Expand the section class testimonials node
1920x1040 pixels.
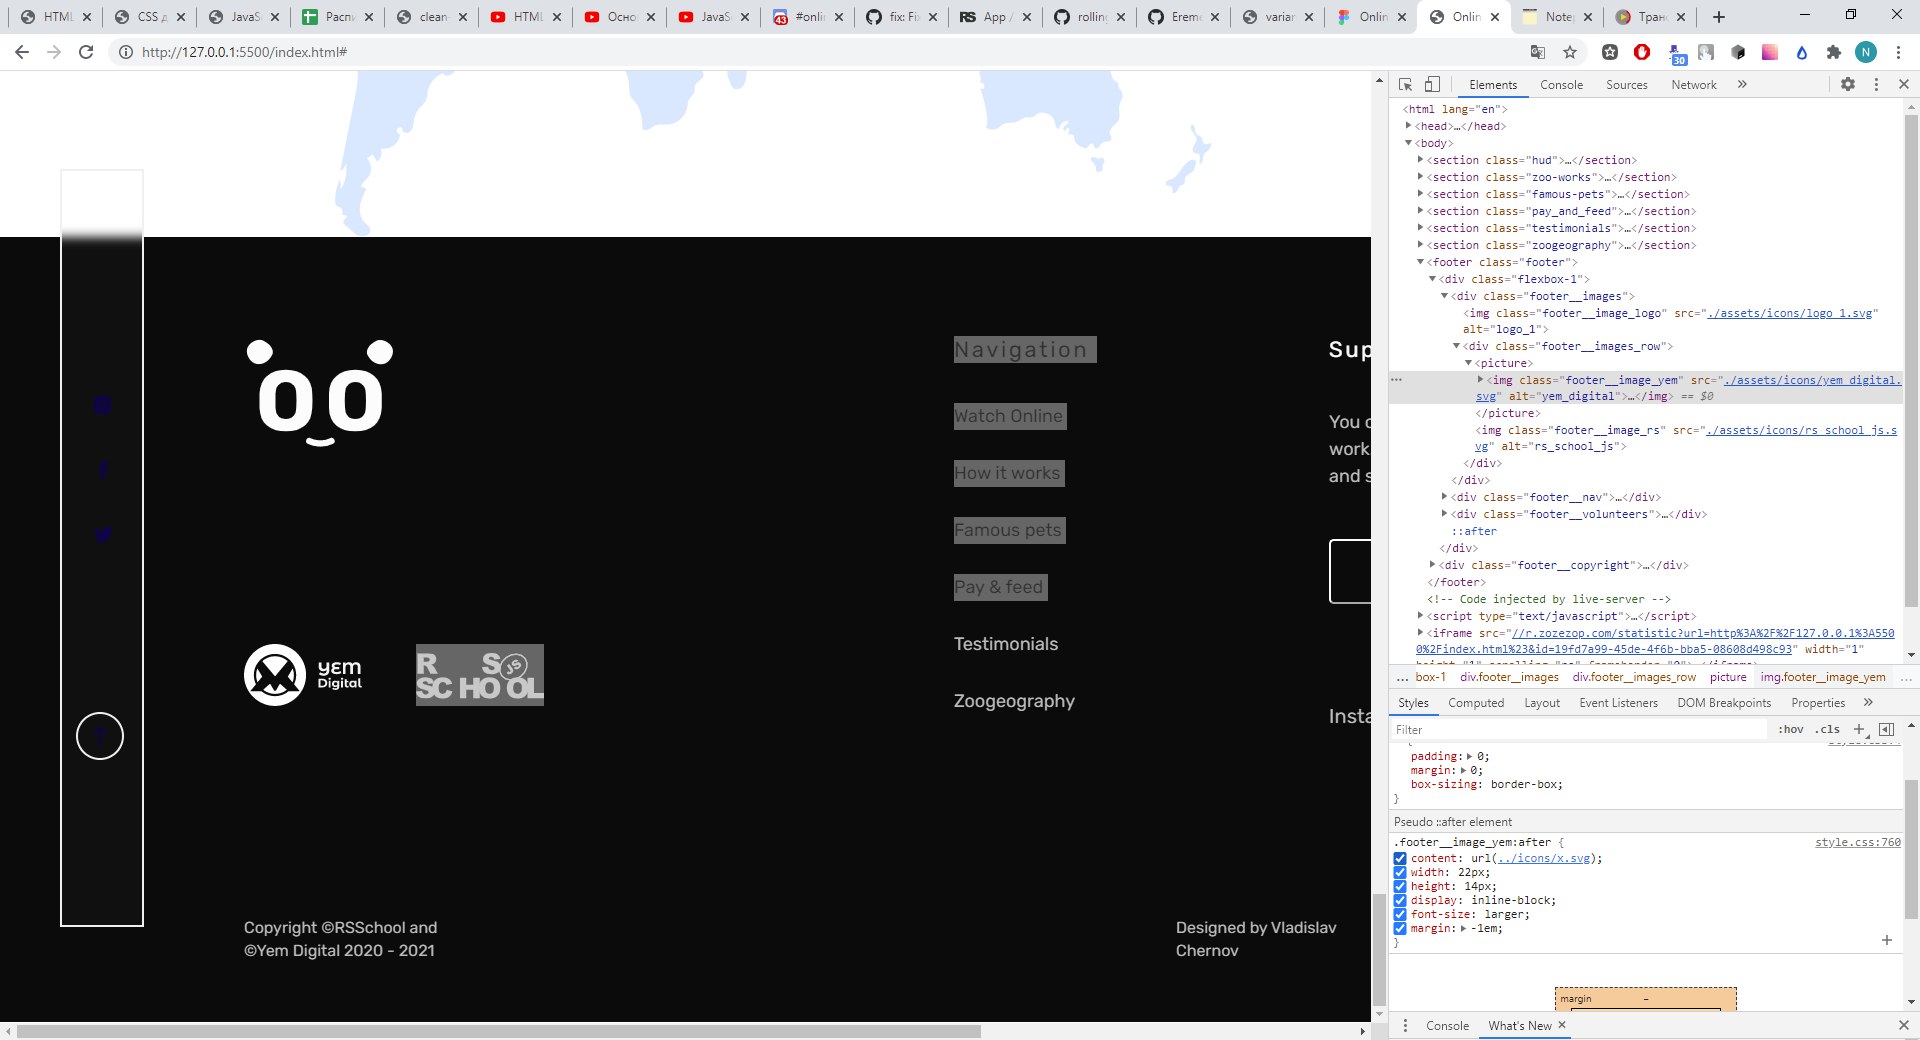(x=1421, y=228)
